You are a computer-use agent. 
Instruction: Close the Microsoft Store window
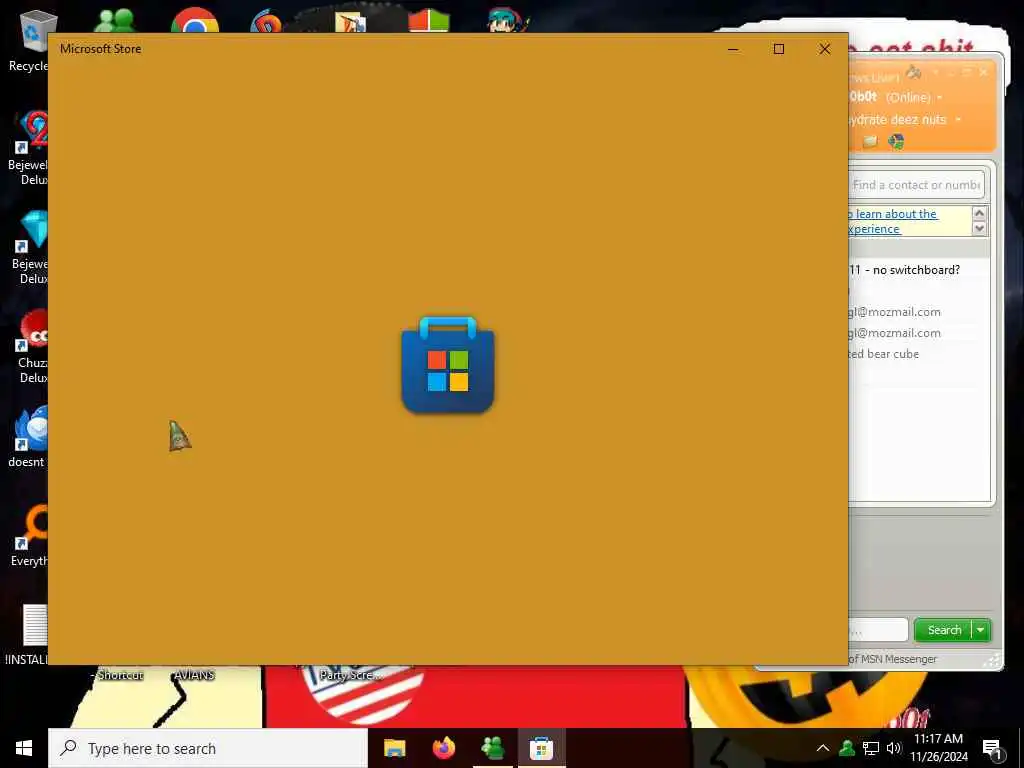[825, 49]
